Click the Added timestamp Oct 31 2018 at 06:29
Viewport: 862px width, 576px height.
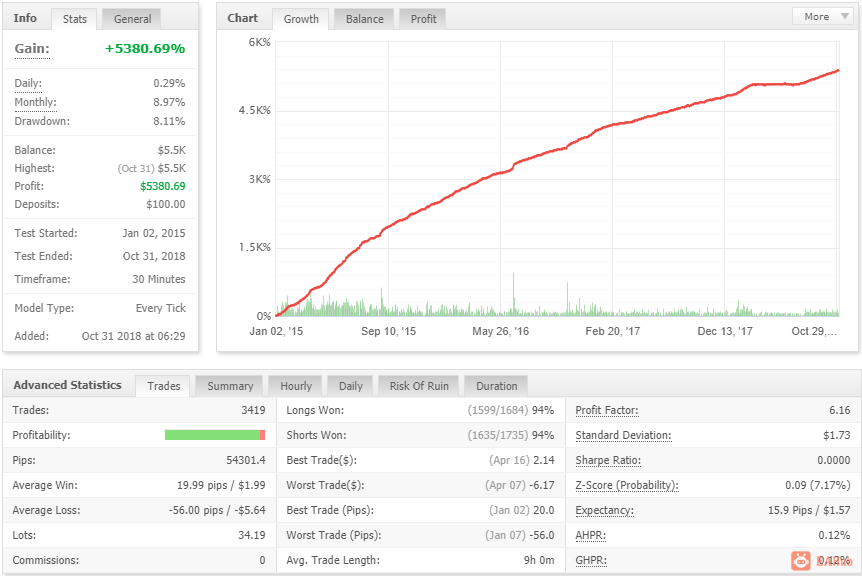[134, 336]
